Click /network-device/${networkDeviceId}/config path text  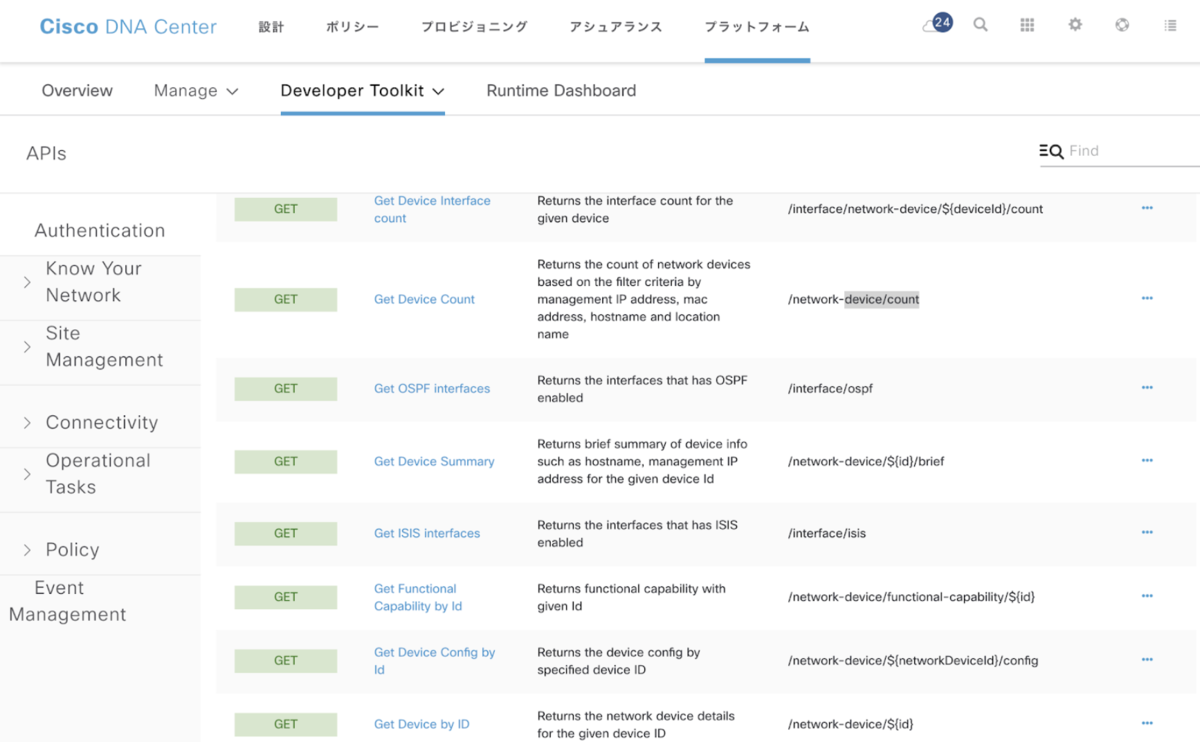pyautogui.click(x=913, y=660)
